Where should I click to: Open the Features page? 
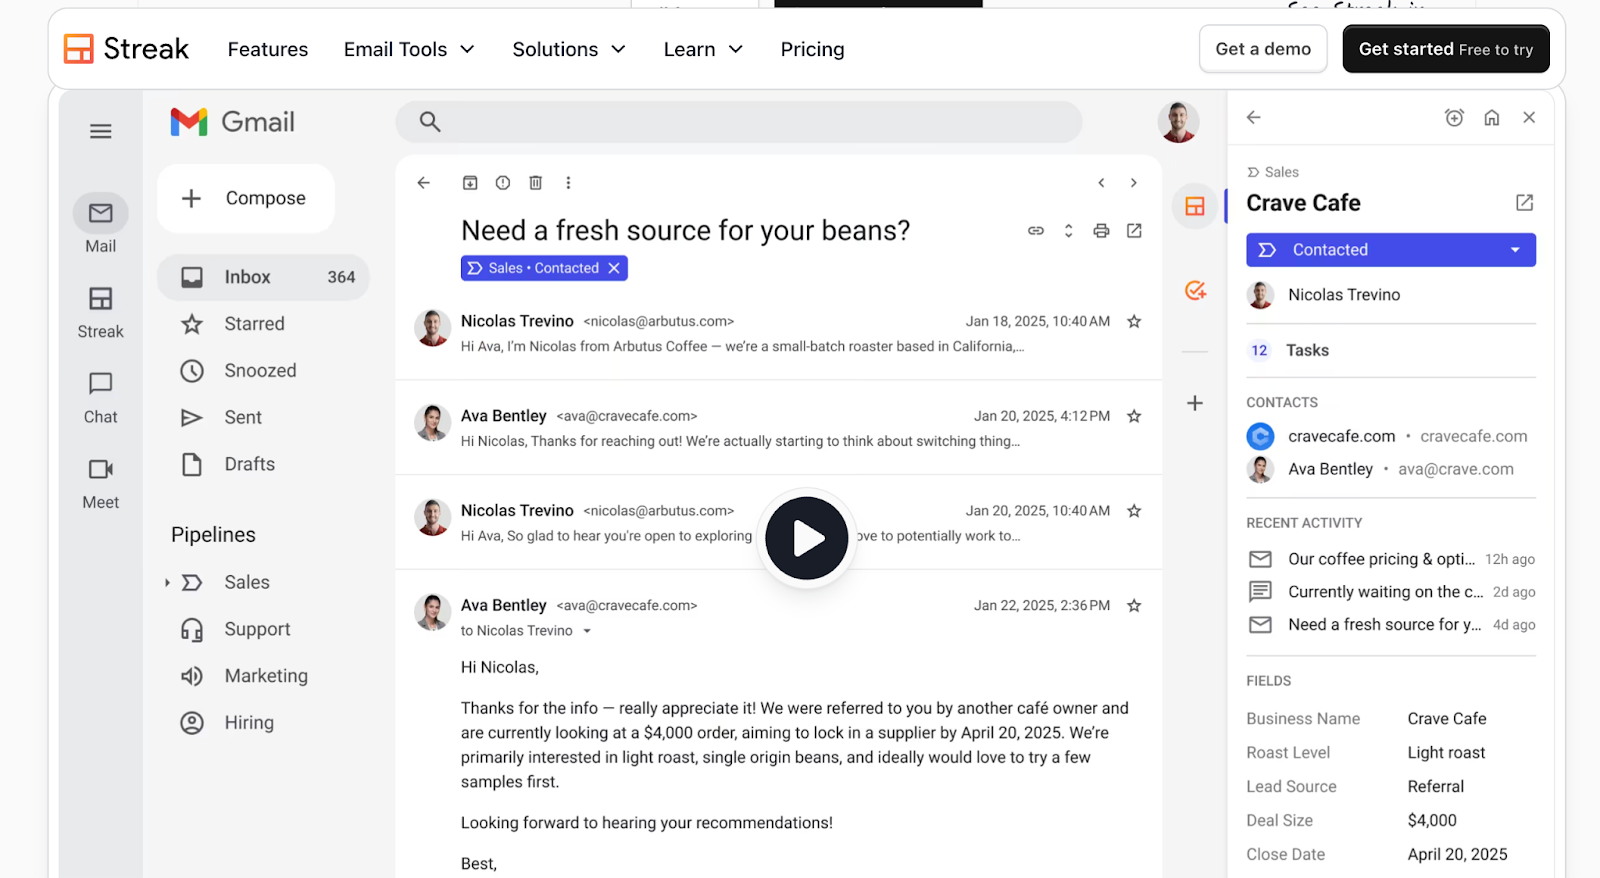268,49
